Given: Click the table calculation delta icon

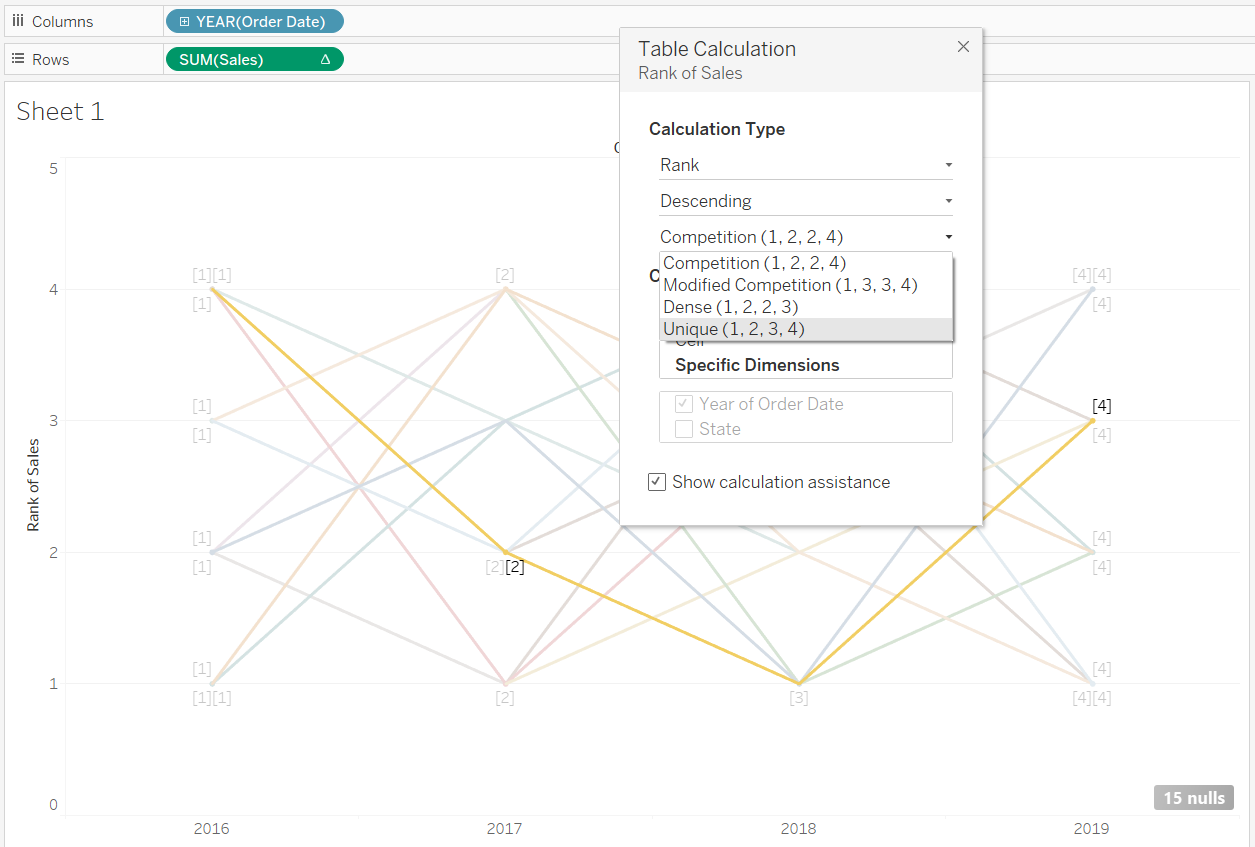Looking at the screenshot, I should coord(325,59).
